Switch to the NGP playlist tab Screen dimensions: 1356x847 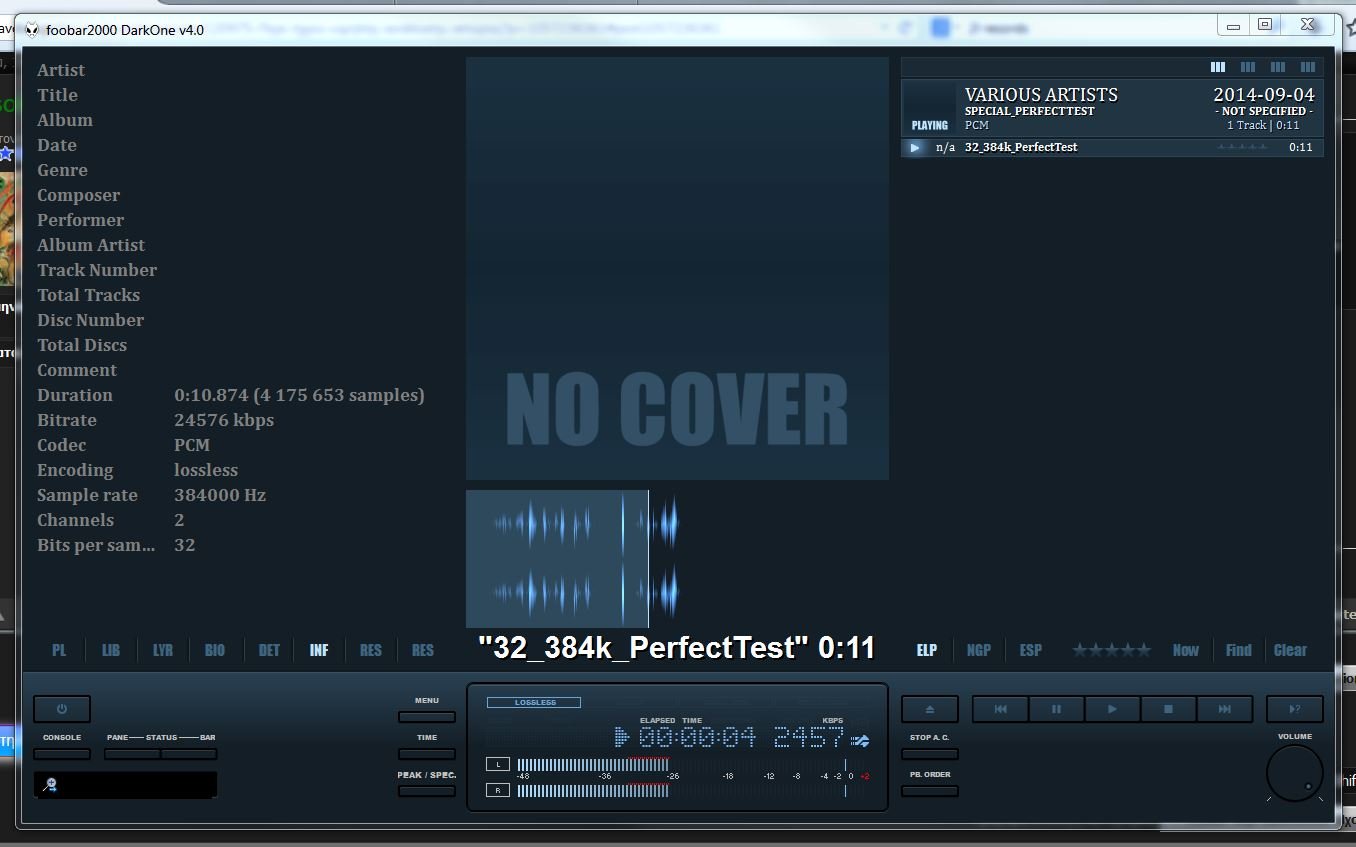pyautogui.click(x=978, y=650)
